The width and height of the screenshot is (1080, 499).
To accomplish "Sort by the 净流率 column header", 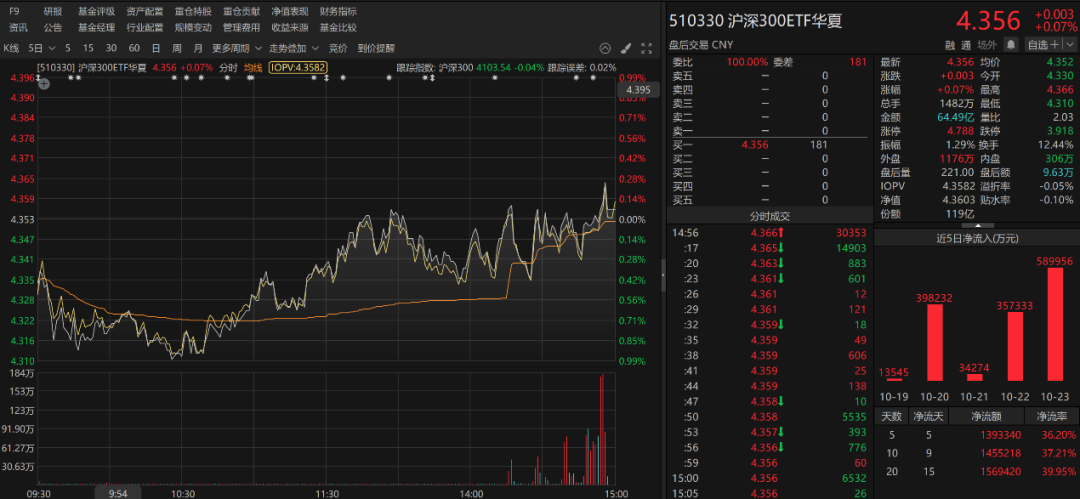I will pyautogui.click(x=1052, y=416).
